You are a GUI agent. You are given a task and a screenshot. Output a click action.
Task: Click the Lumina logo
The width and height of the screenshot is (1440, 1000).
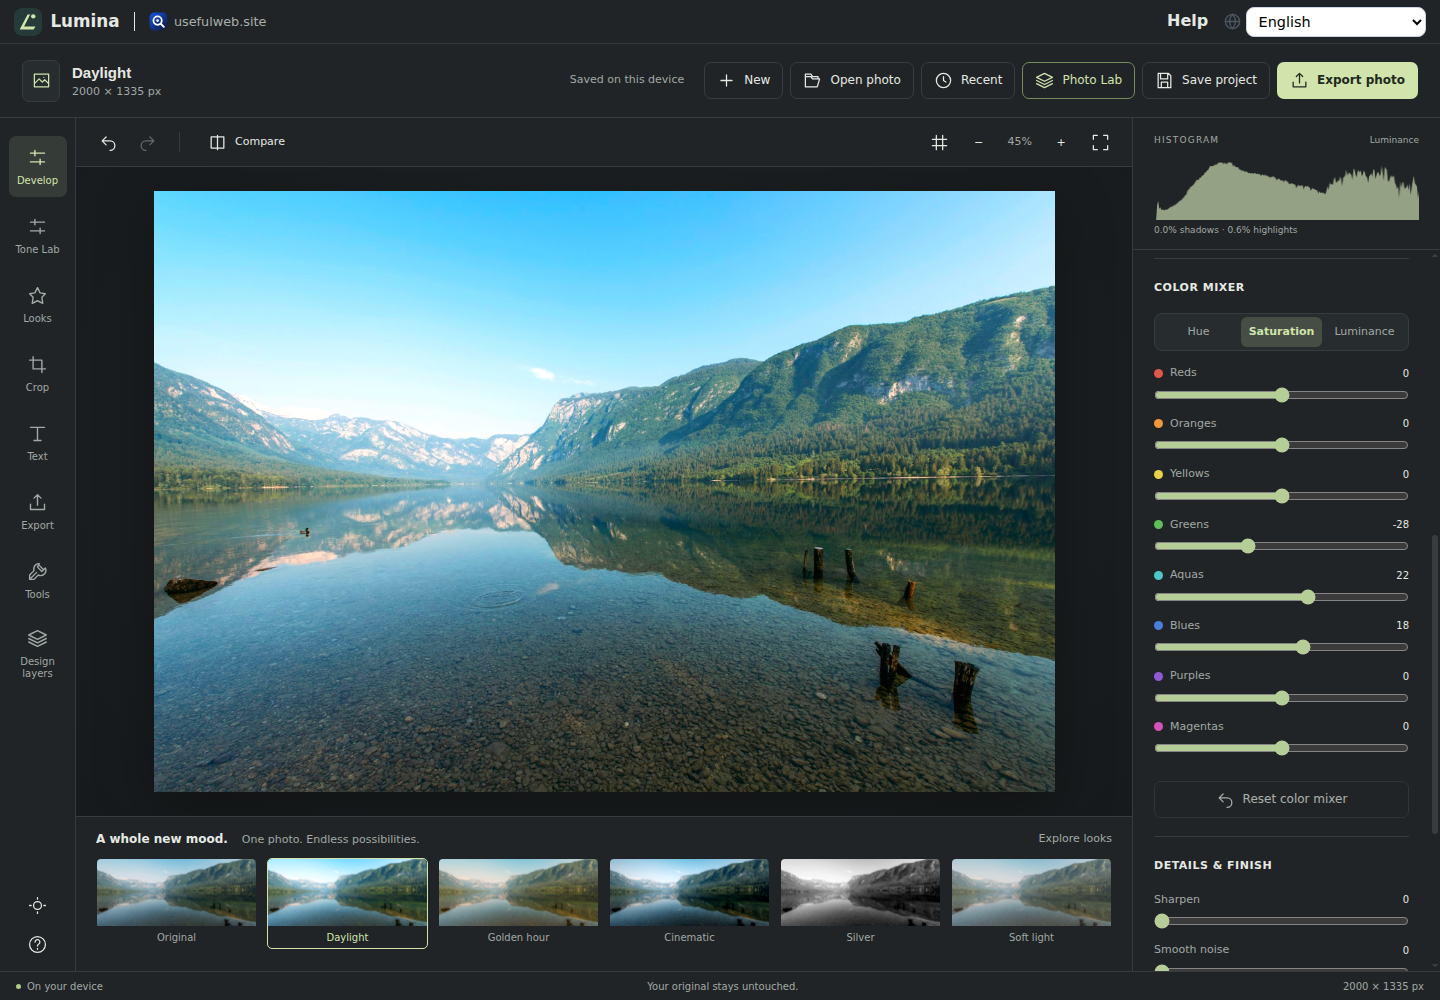pos(67,21)
